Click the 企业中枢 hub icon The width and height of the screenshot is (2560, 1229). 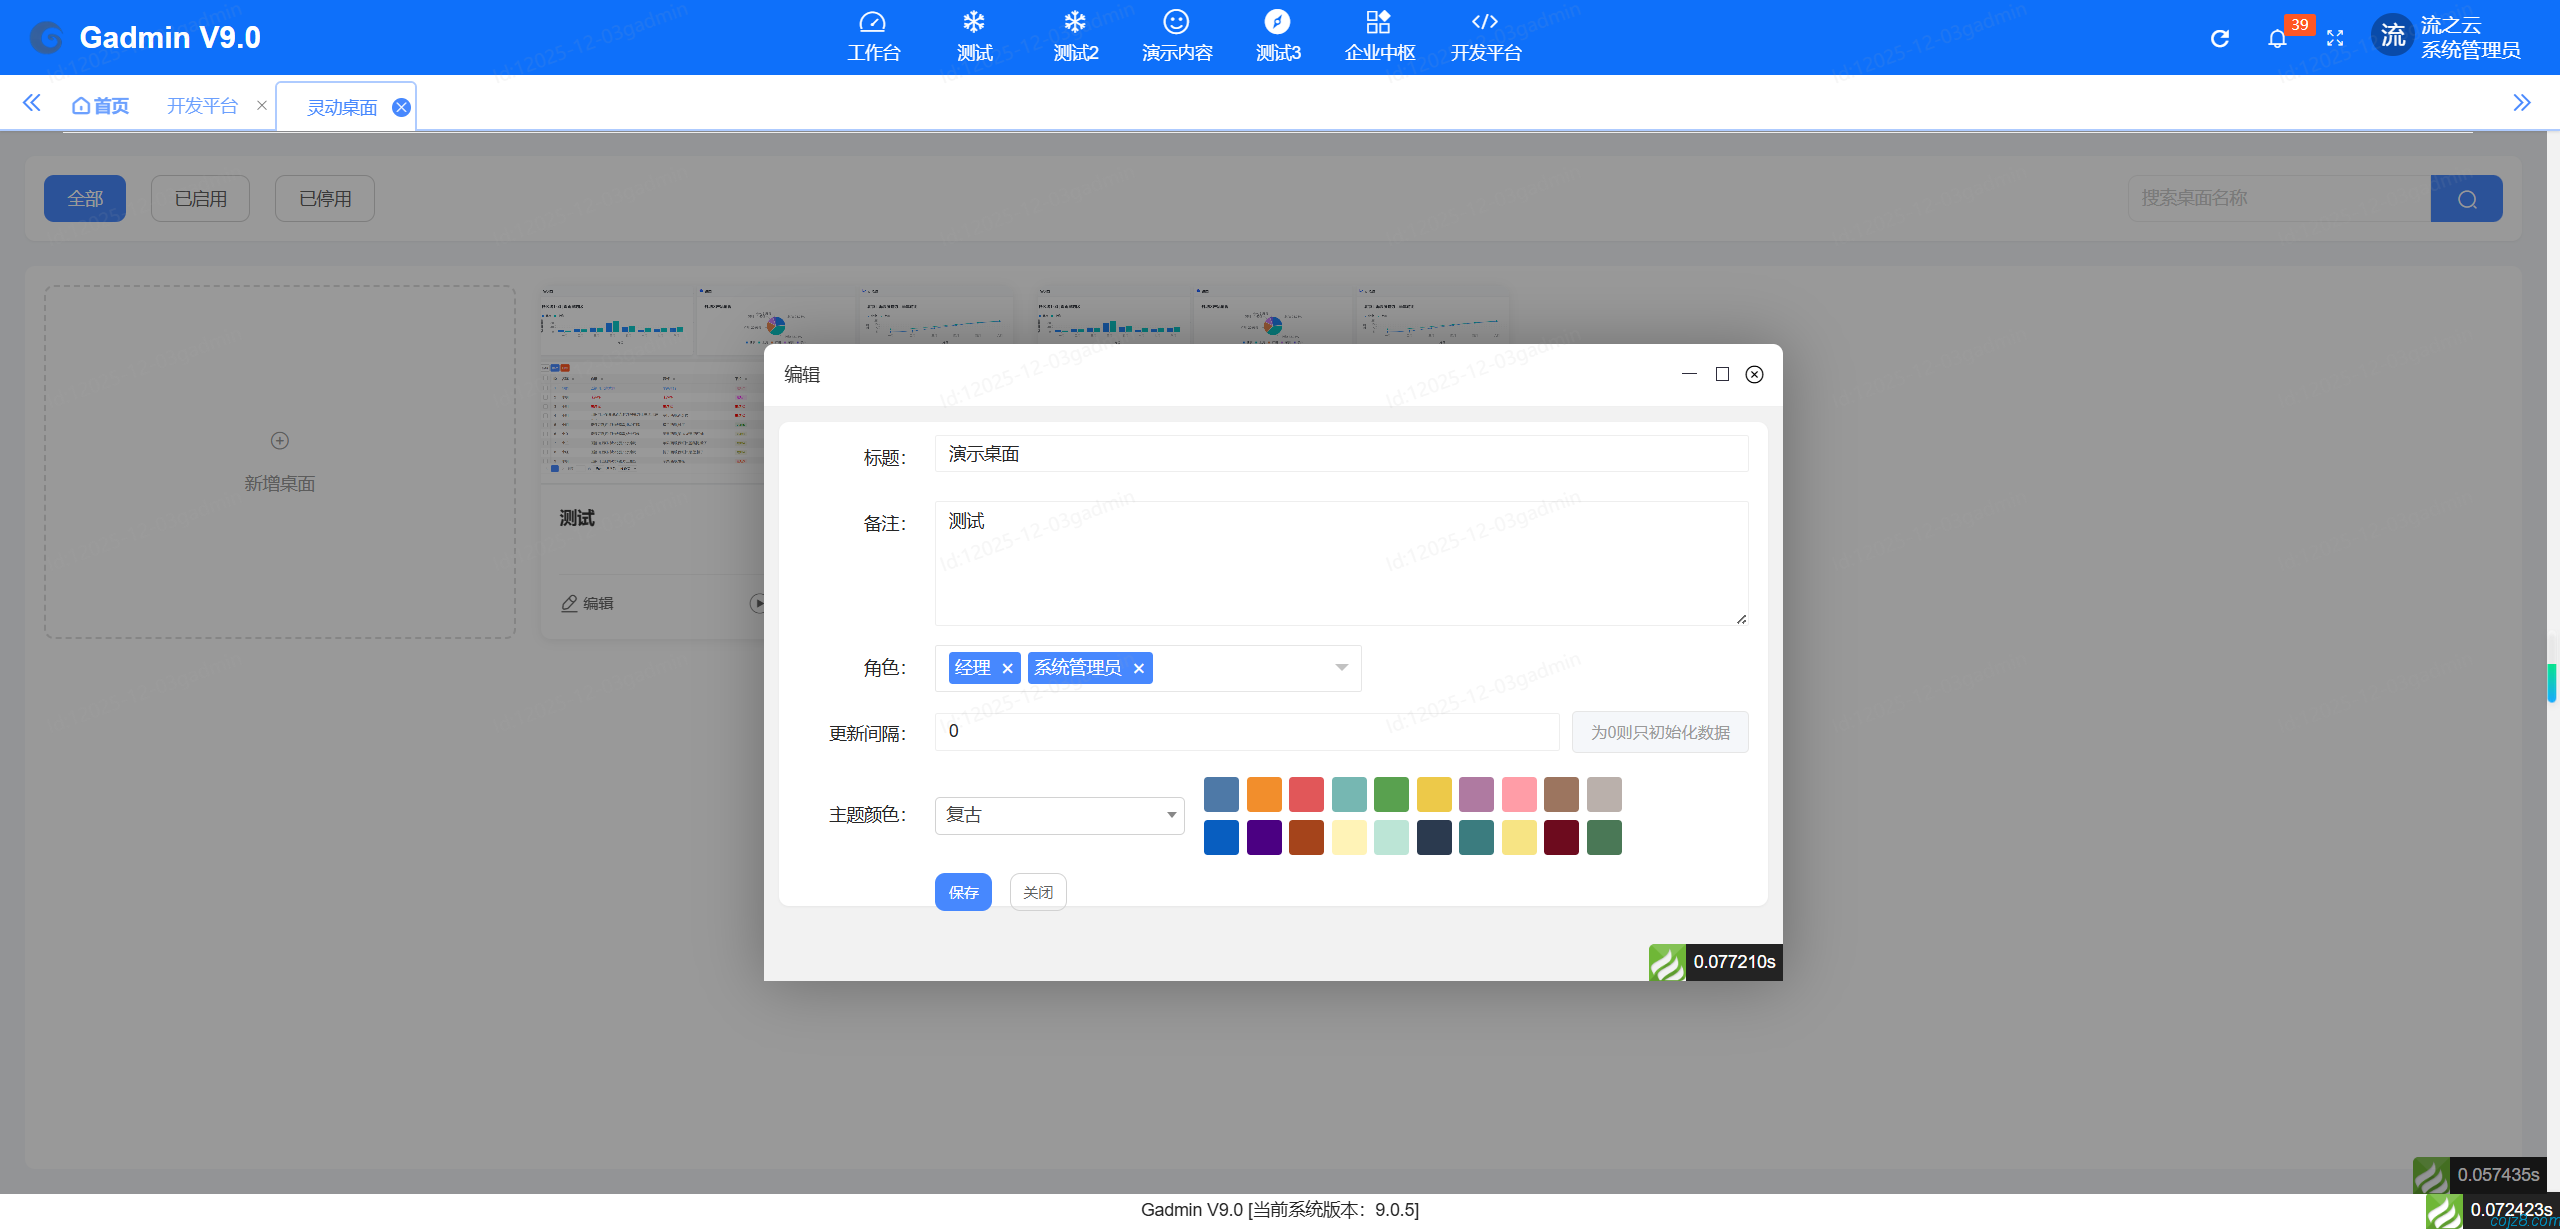click(x=1380, y=36)
